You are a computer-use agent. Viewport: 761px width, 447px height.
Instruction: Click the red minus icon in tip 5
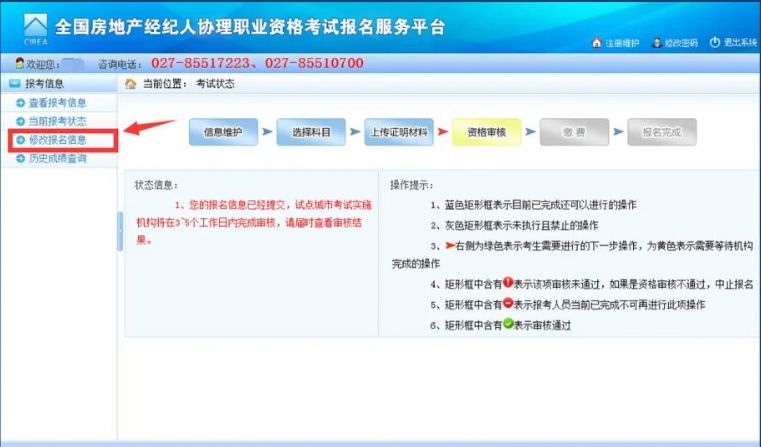pos(508,303)
